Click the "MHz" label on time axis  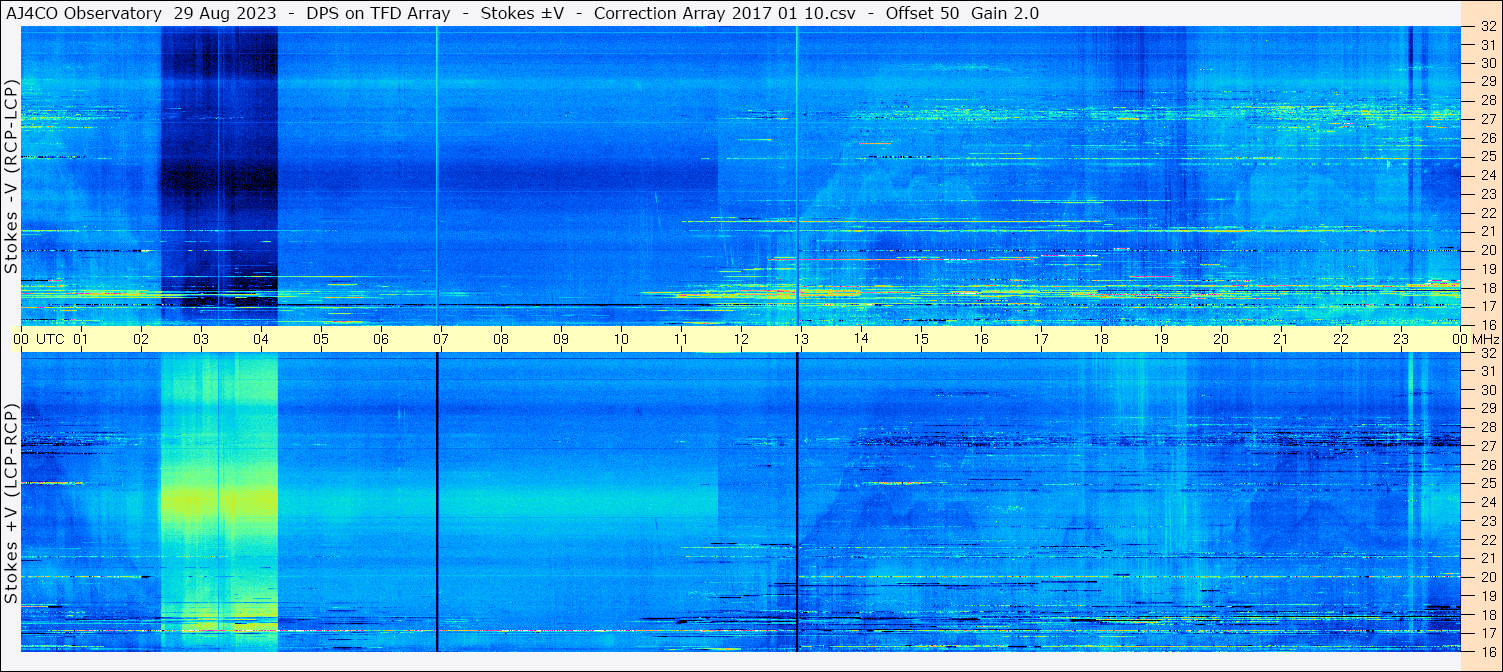(x=1485, y=339)
